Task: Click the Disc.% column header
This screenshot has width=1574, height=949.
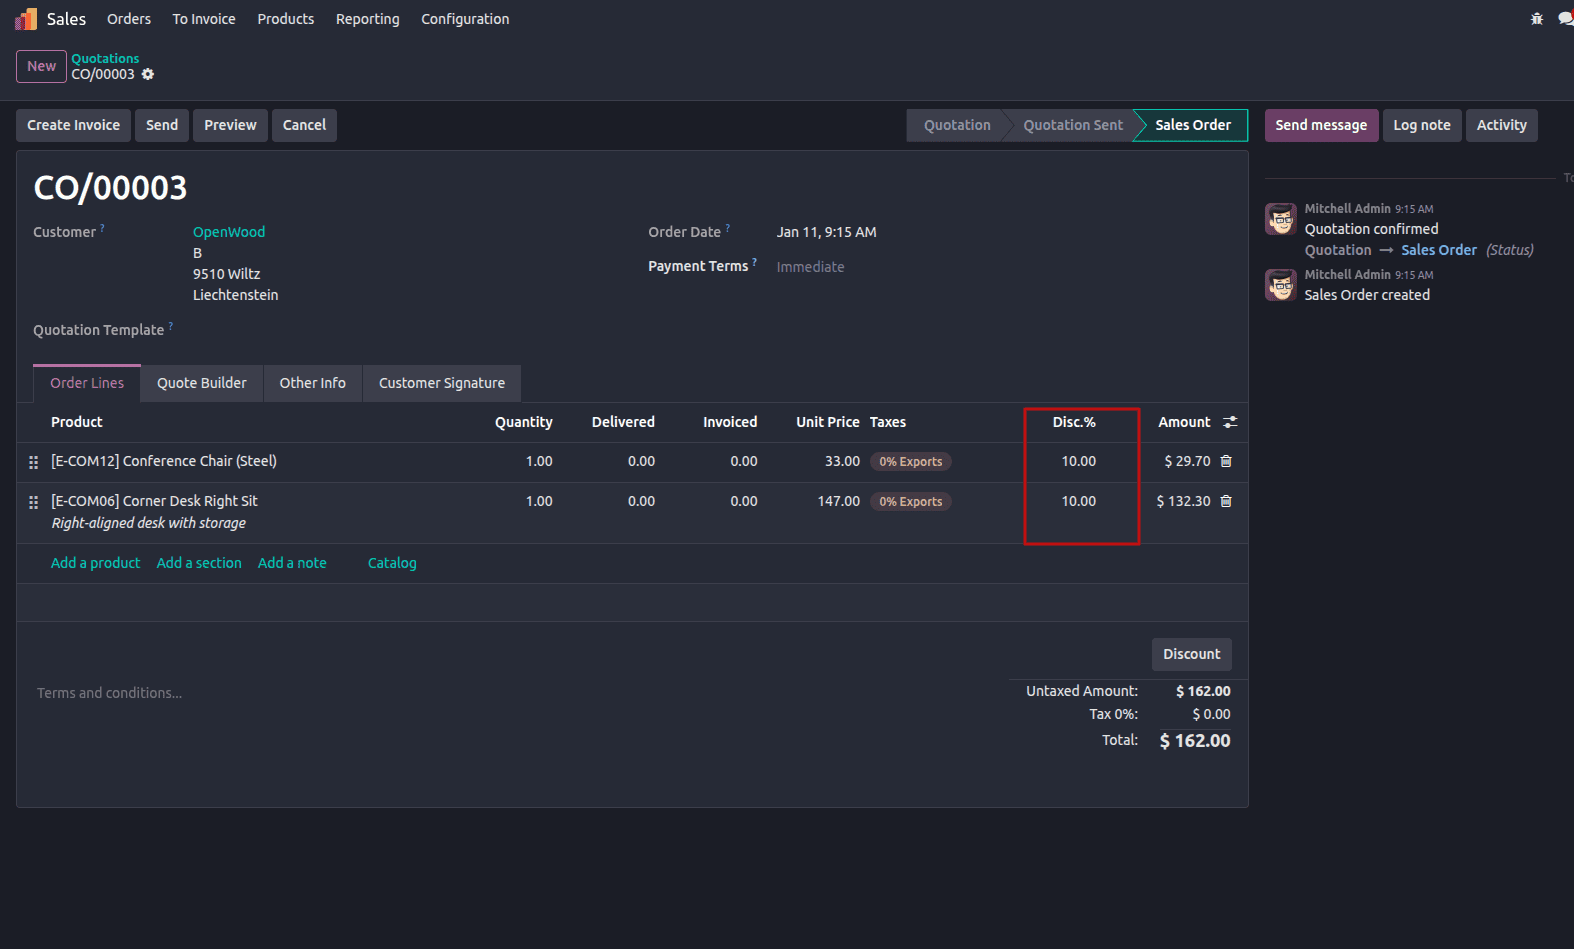Action: pos(1074,422)
